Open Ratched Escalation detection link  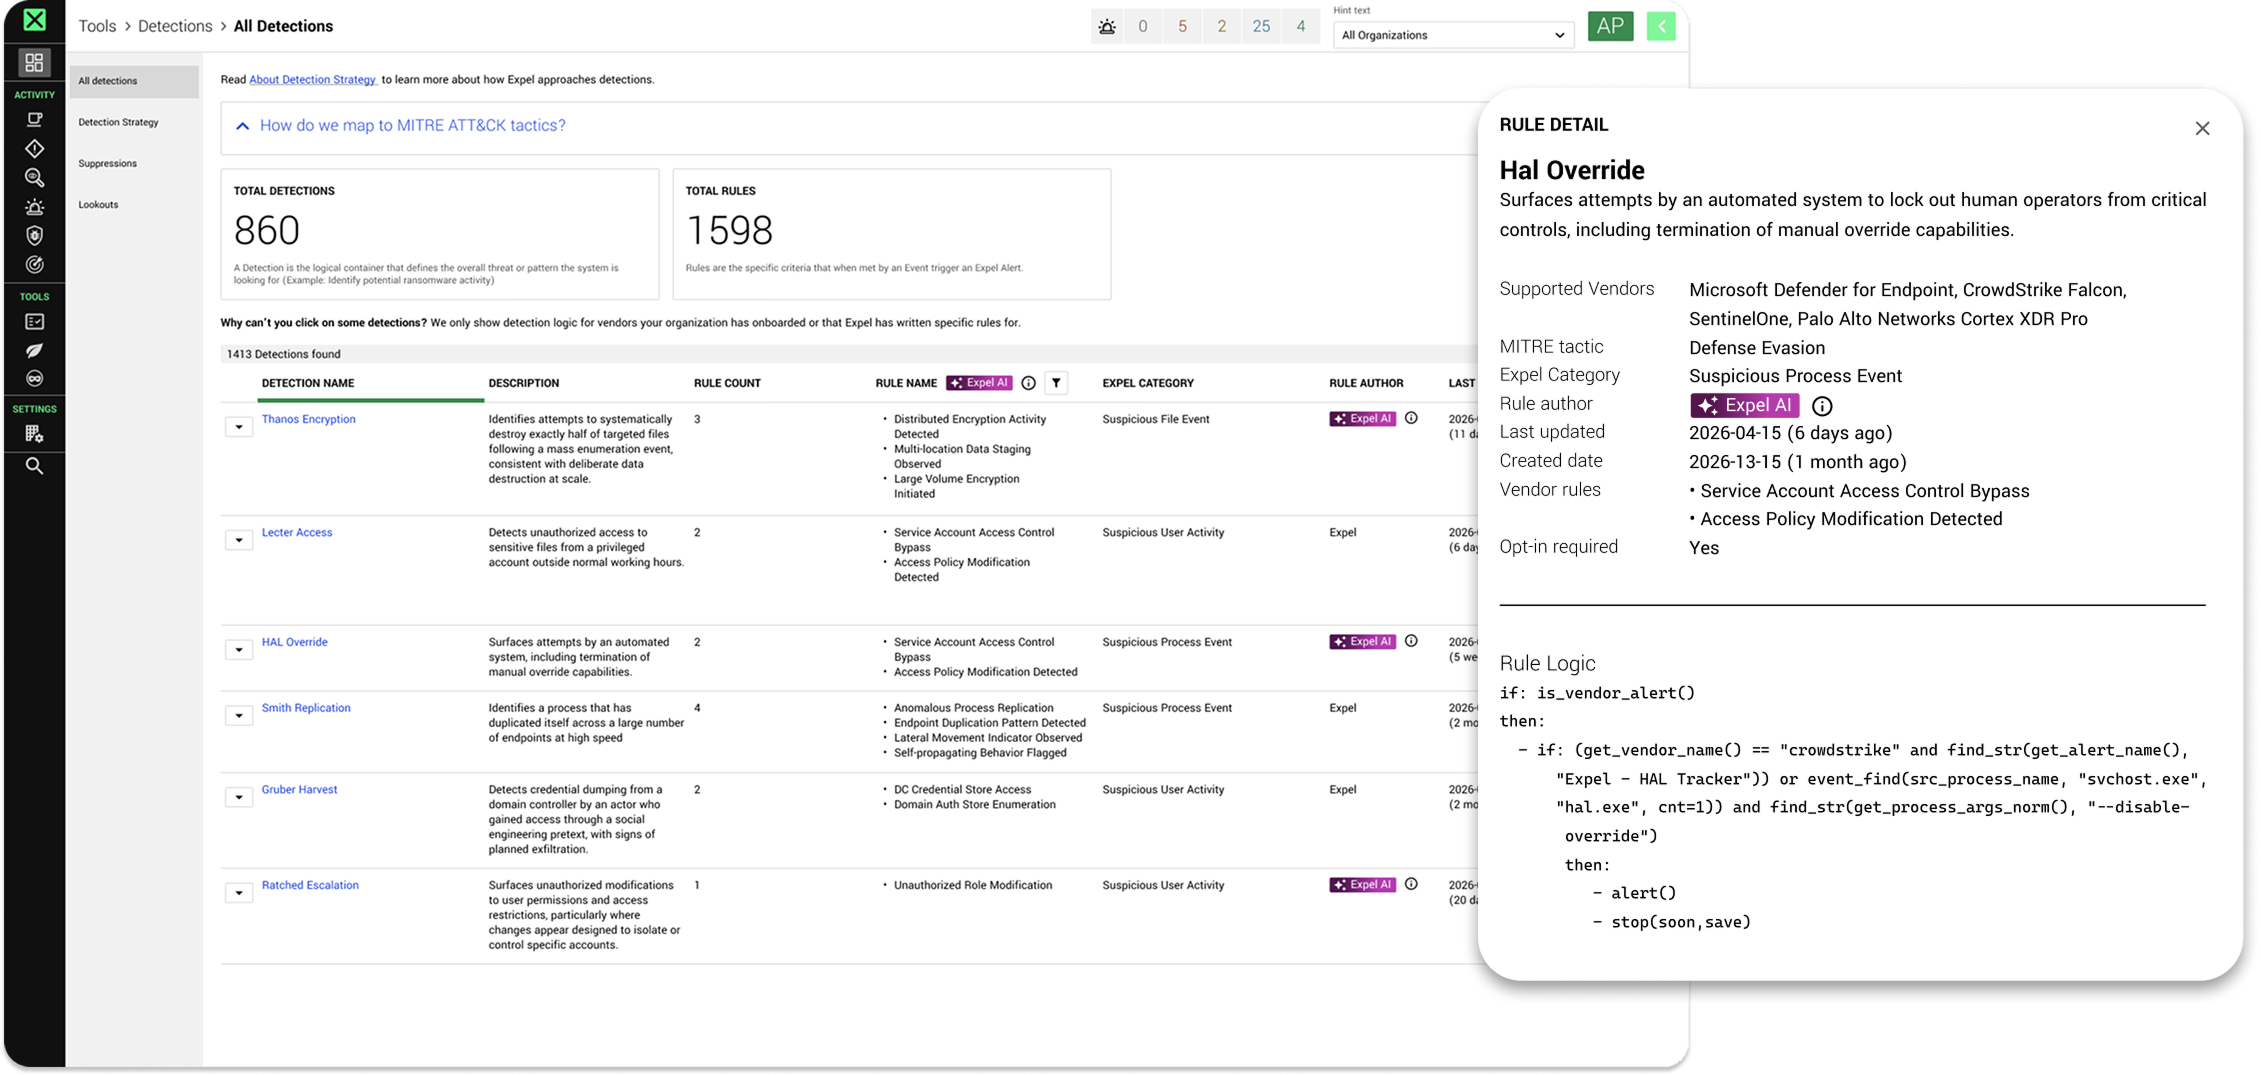(x=310, y=885)
